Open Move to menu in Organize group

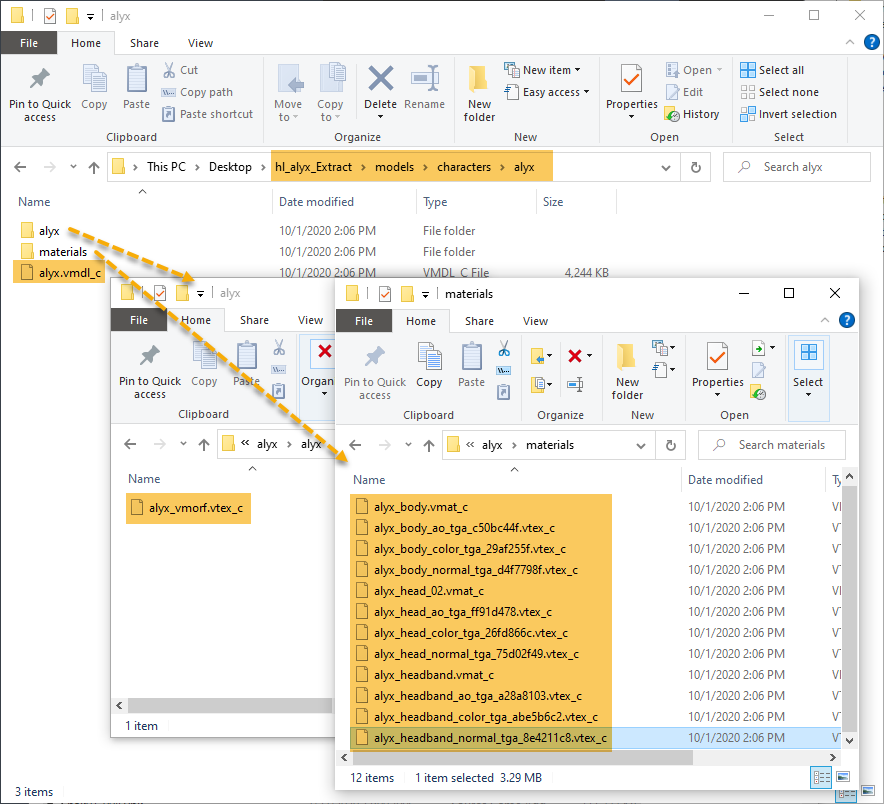288,93
